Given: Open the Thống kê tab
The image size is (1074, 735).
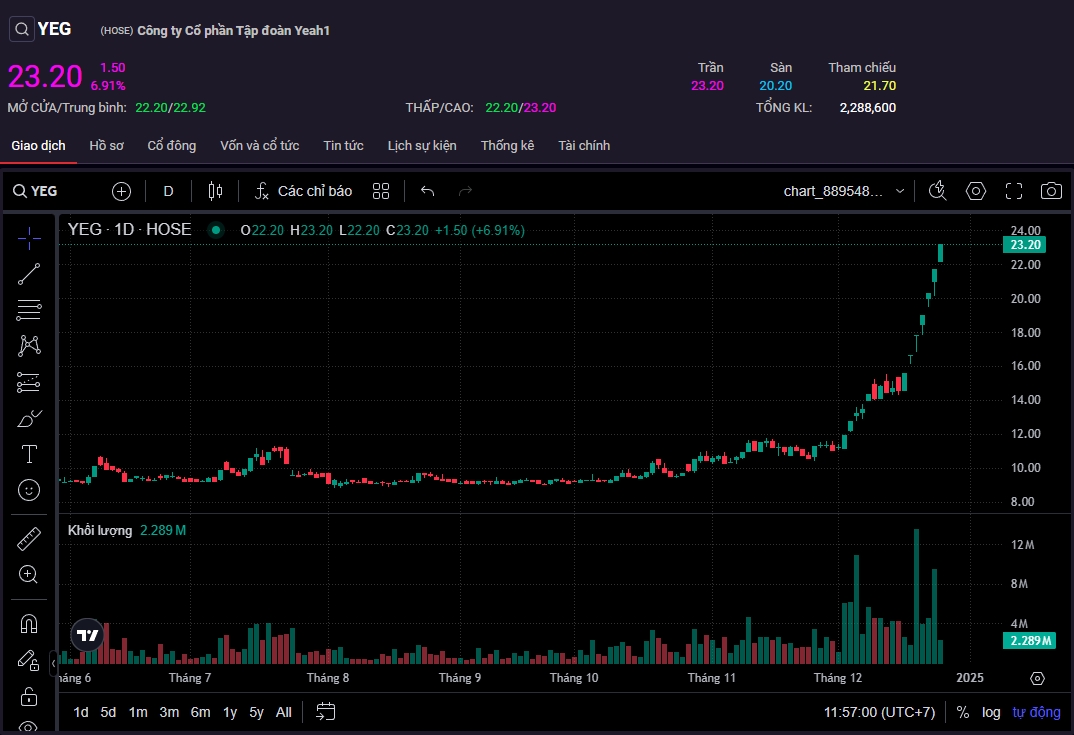Looking at the screenshot, I should point(508,145).
